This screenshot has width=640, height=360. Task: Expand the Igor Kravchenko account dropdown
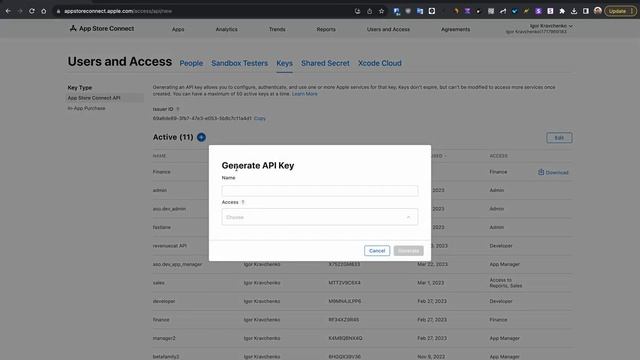(x=551, y=26)
